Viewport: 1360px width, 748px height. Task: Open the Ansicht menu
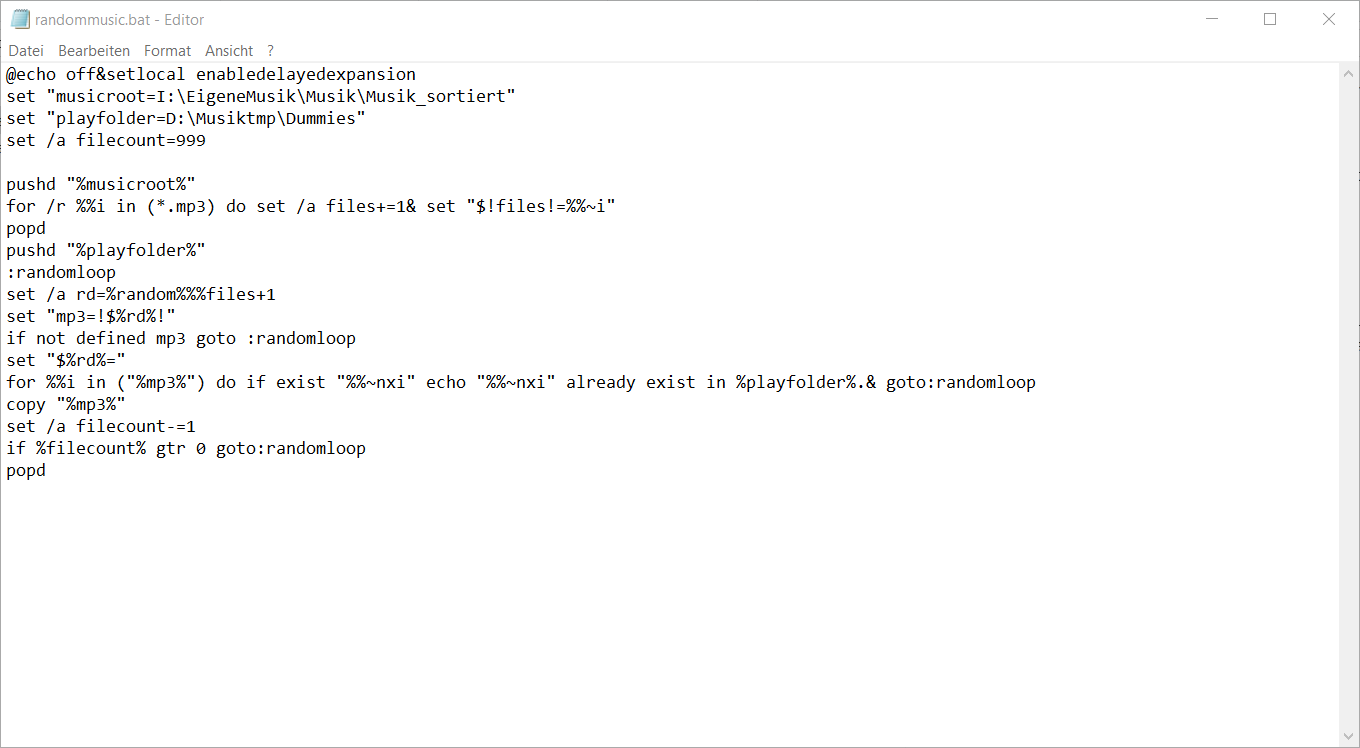[x=229, y=50]
